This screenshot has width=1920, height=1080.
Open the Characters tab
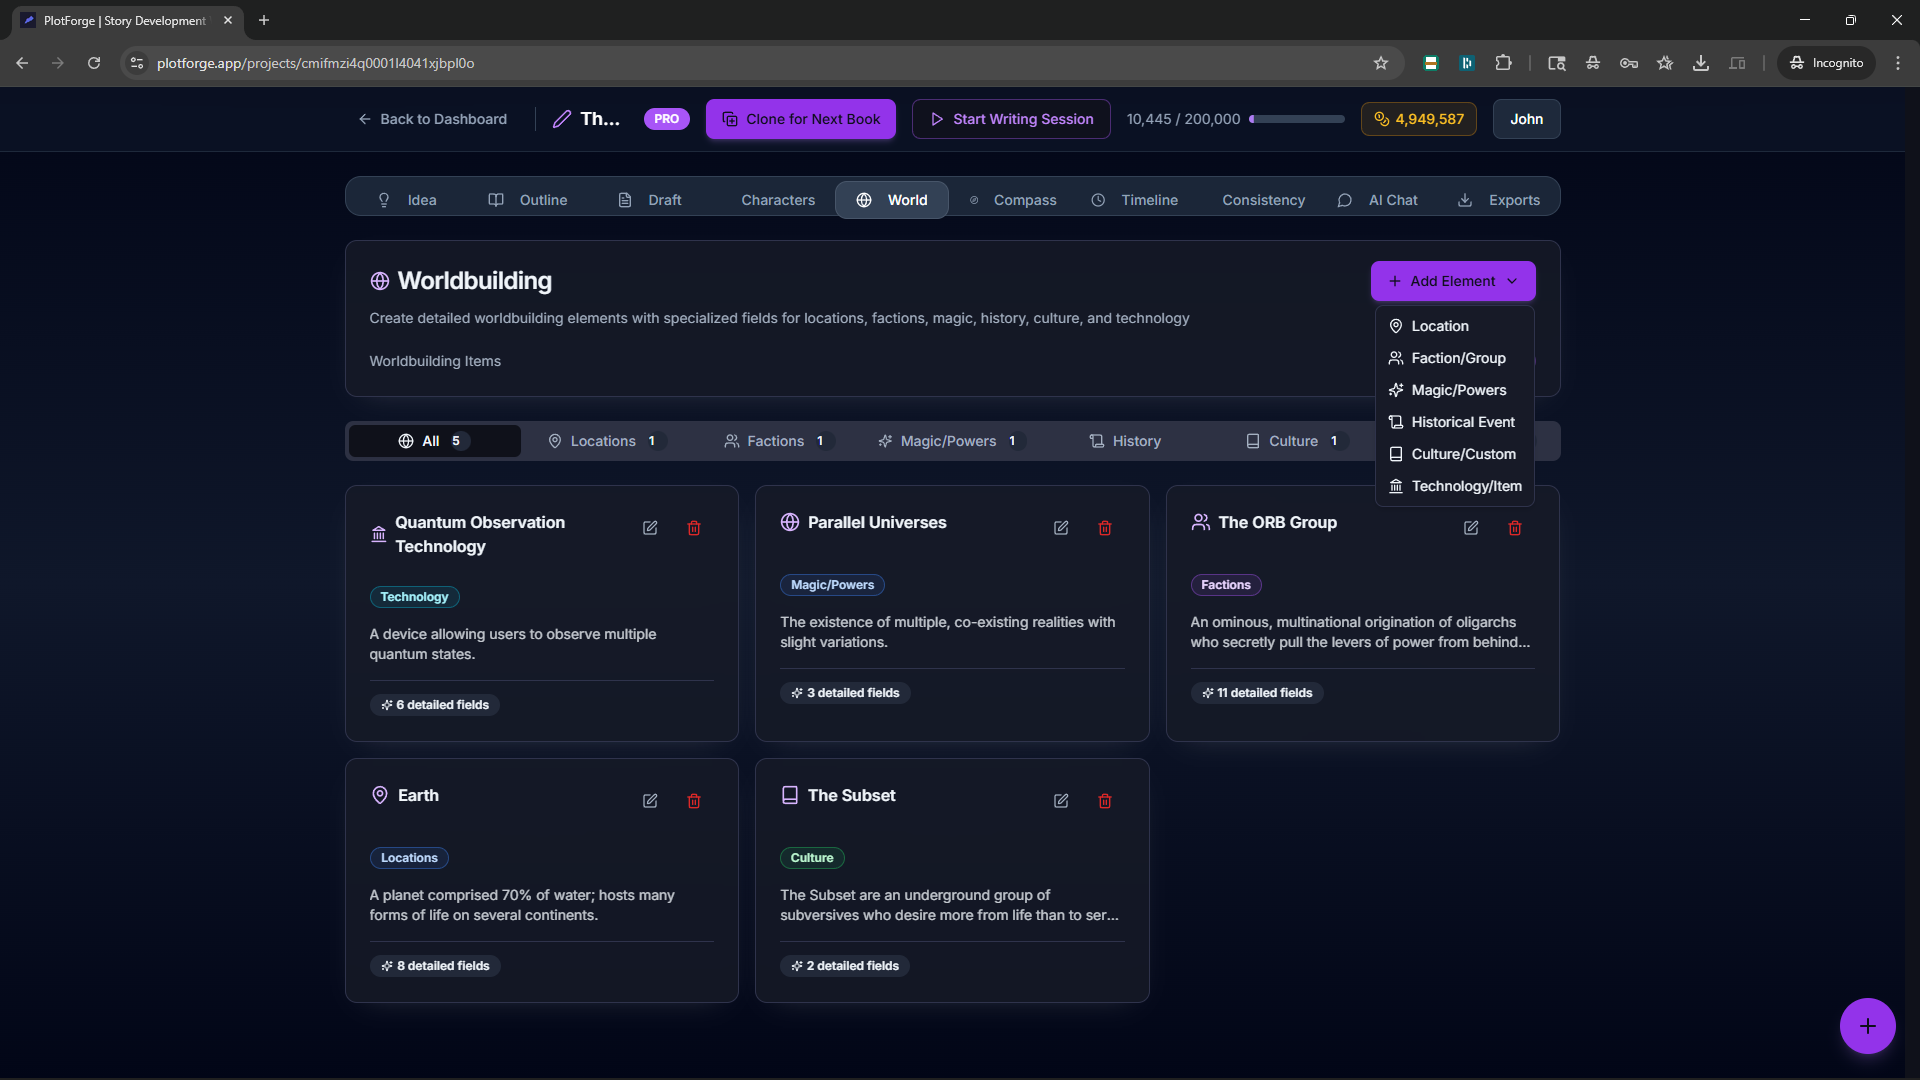point(778,200)
